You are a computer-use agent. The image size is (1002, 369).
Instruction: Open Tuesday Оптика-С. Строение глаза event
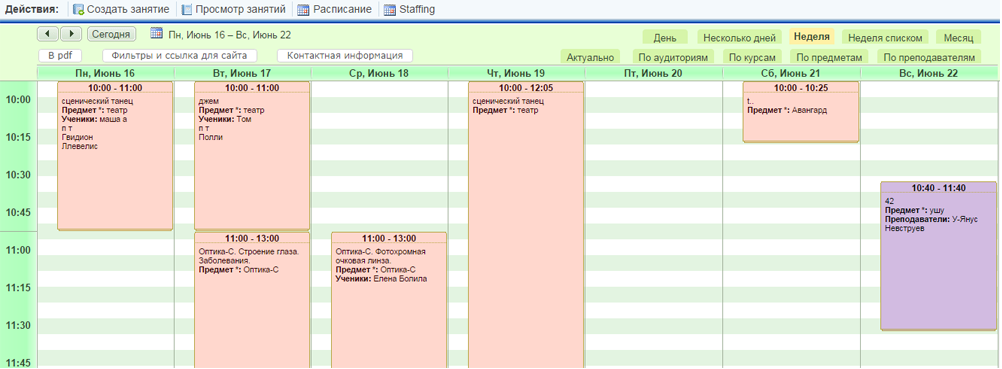tap(252, 300)
